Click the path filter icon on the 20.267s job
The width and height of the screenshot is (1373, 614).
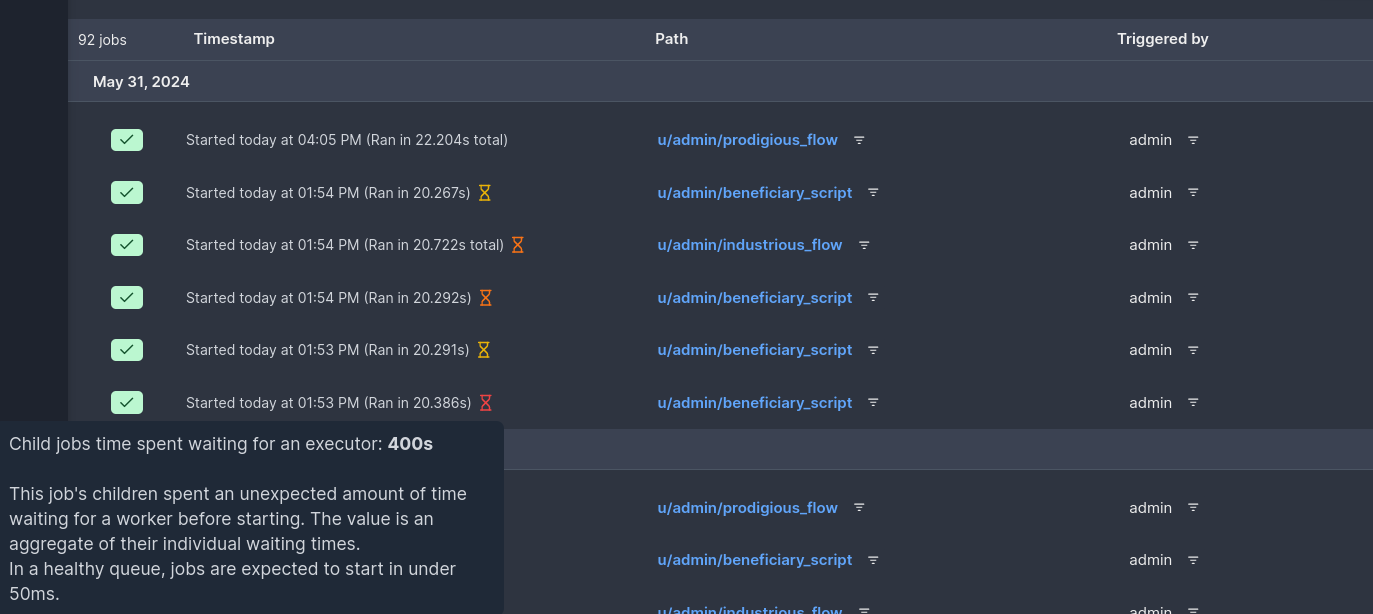coord(873,193)
